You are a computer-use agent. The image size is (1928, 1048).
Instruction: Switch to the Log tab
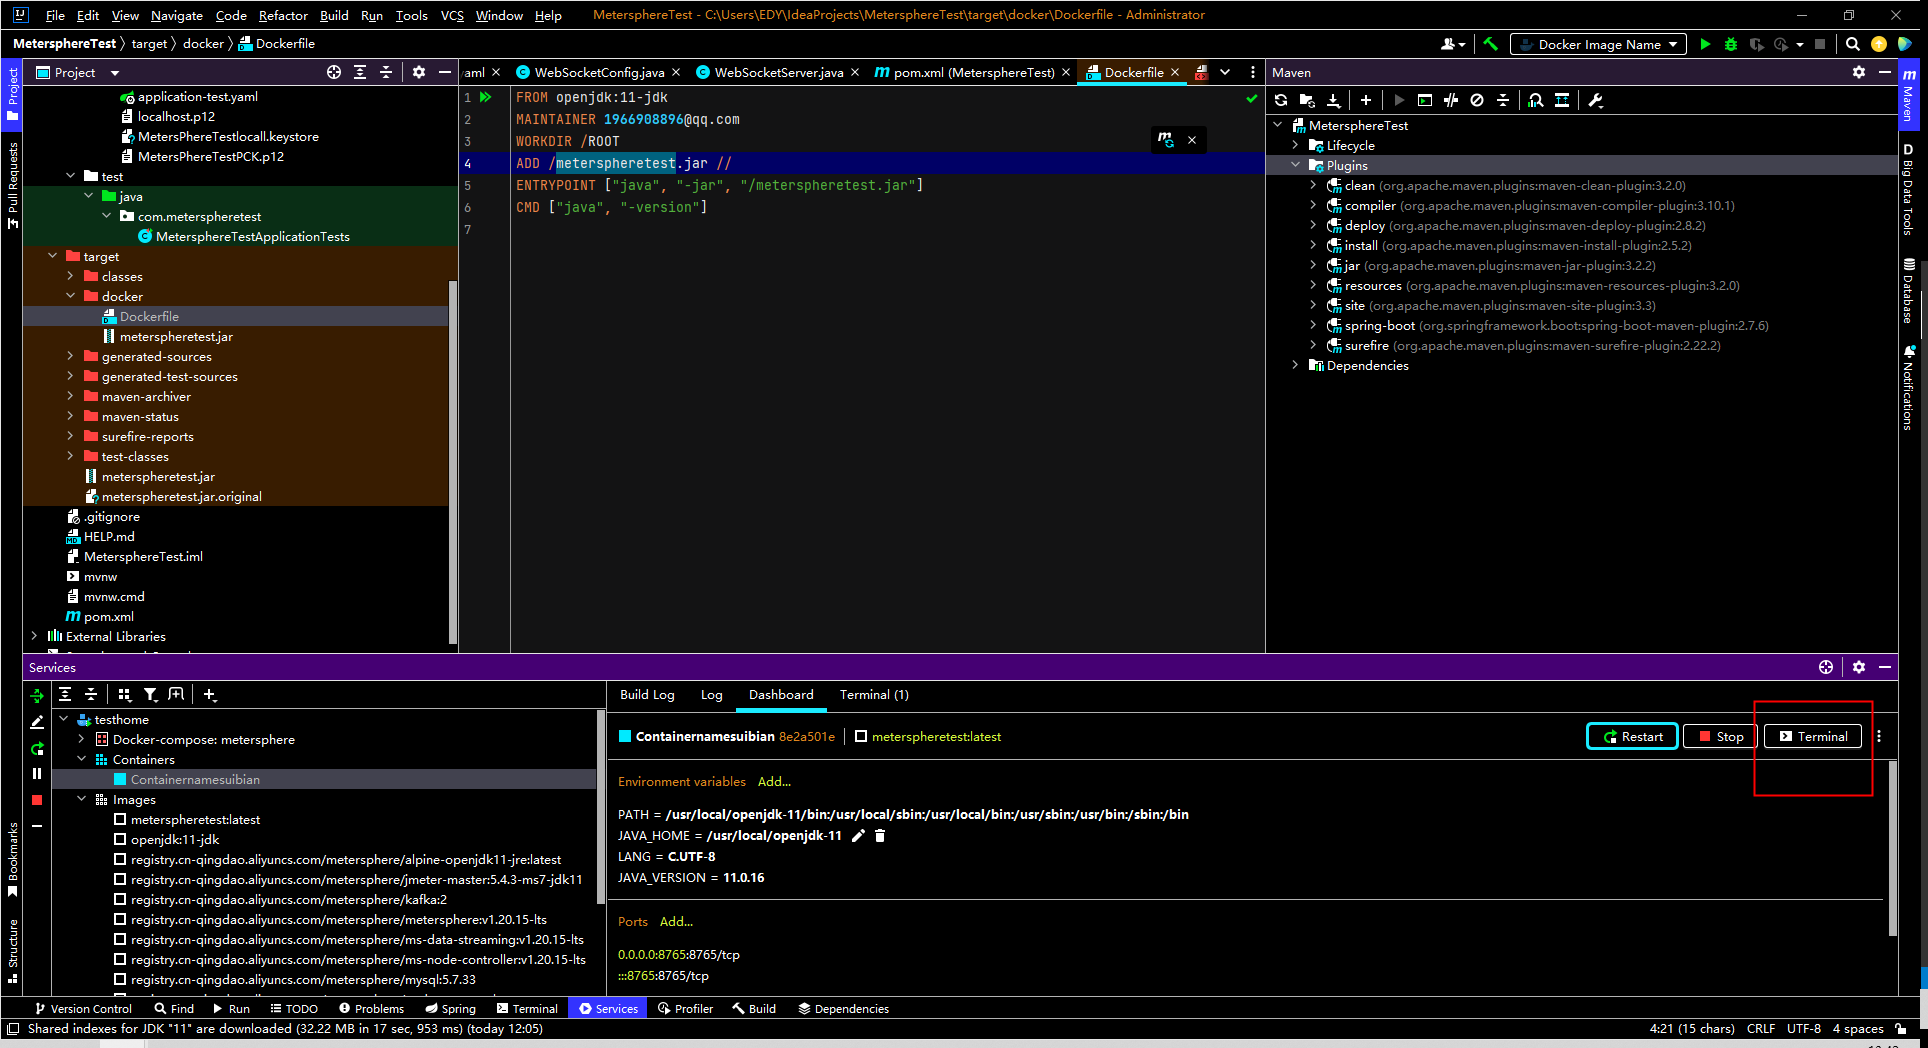(711, 695)
